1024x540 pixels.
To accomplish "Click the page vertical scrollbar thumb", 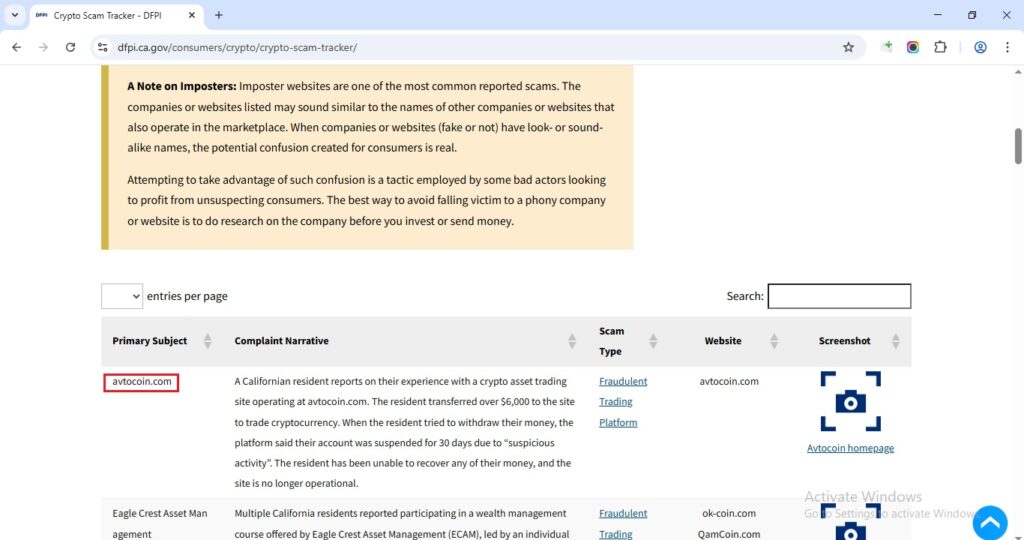I will pyautogui.click(x=1018, y=146).
